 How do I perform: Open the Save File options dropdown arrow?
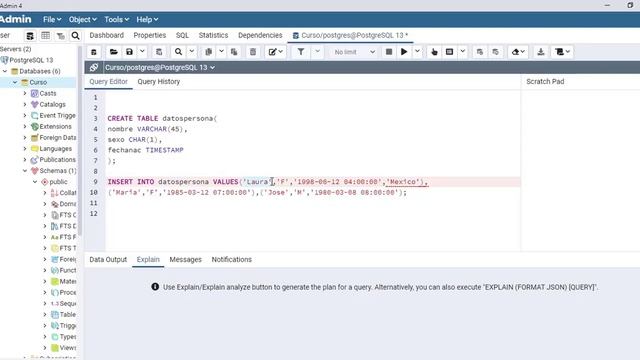(142, 51)
